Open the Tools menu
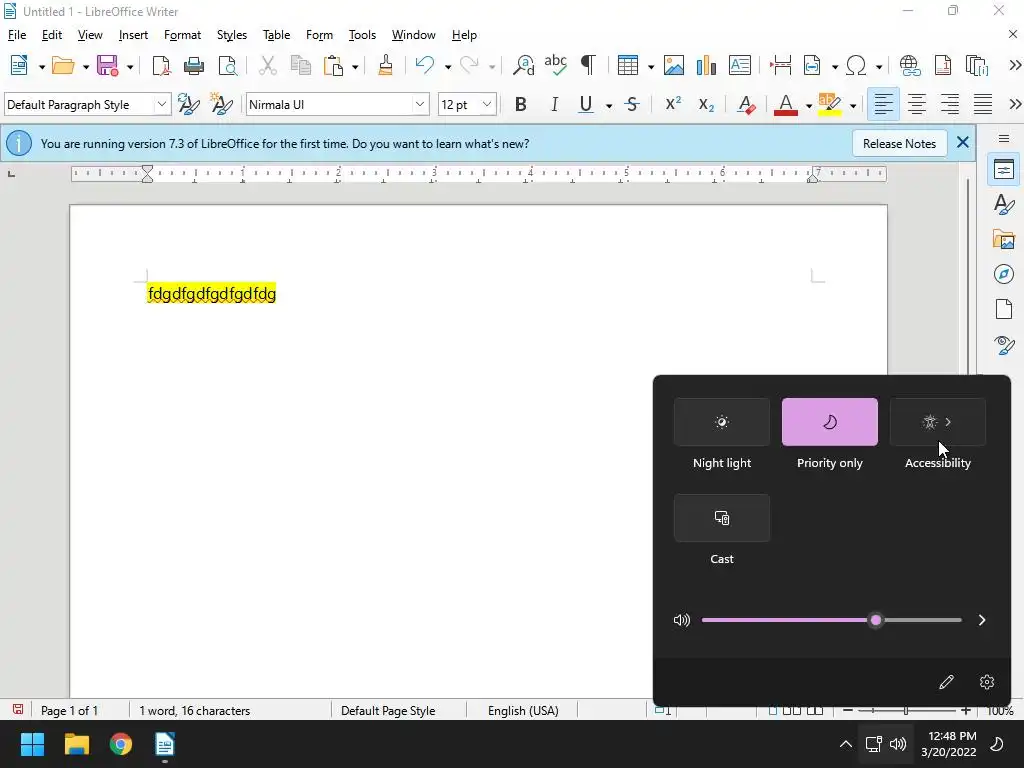The height and width of the screenshot is (768, 1024). [x=362, y=35]
